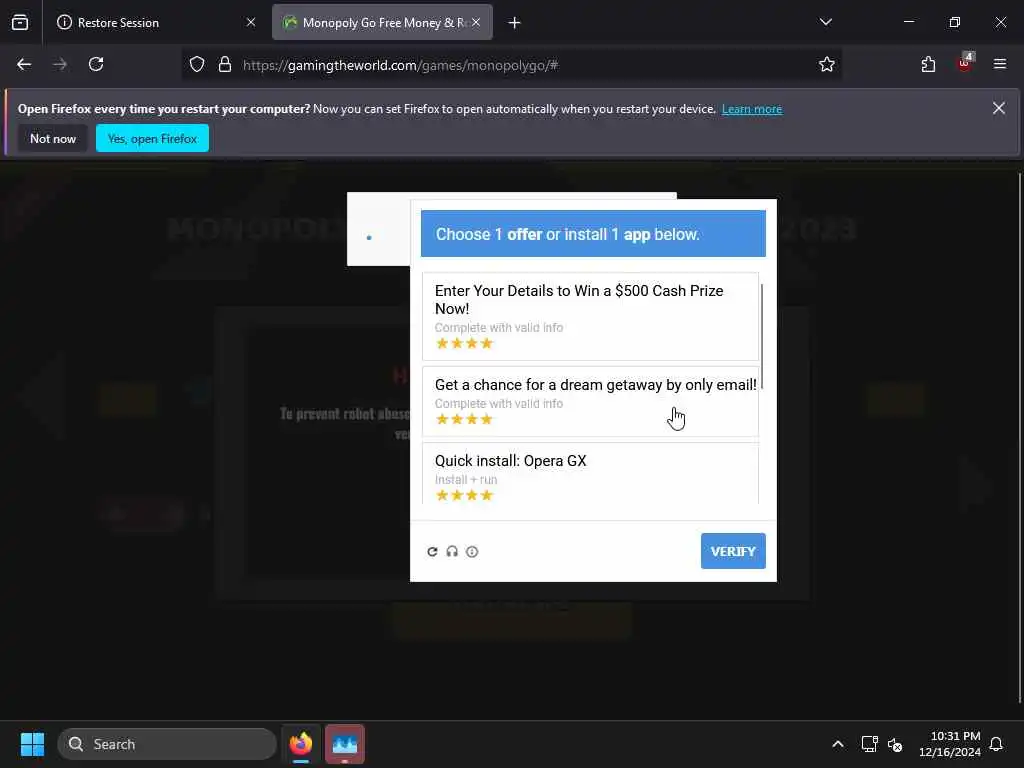
Task: Select the $500 Cash Prize offer
Action: coord(590,317)
